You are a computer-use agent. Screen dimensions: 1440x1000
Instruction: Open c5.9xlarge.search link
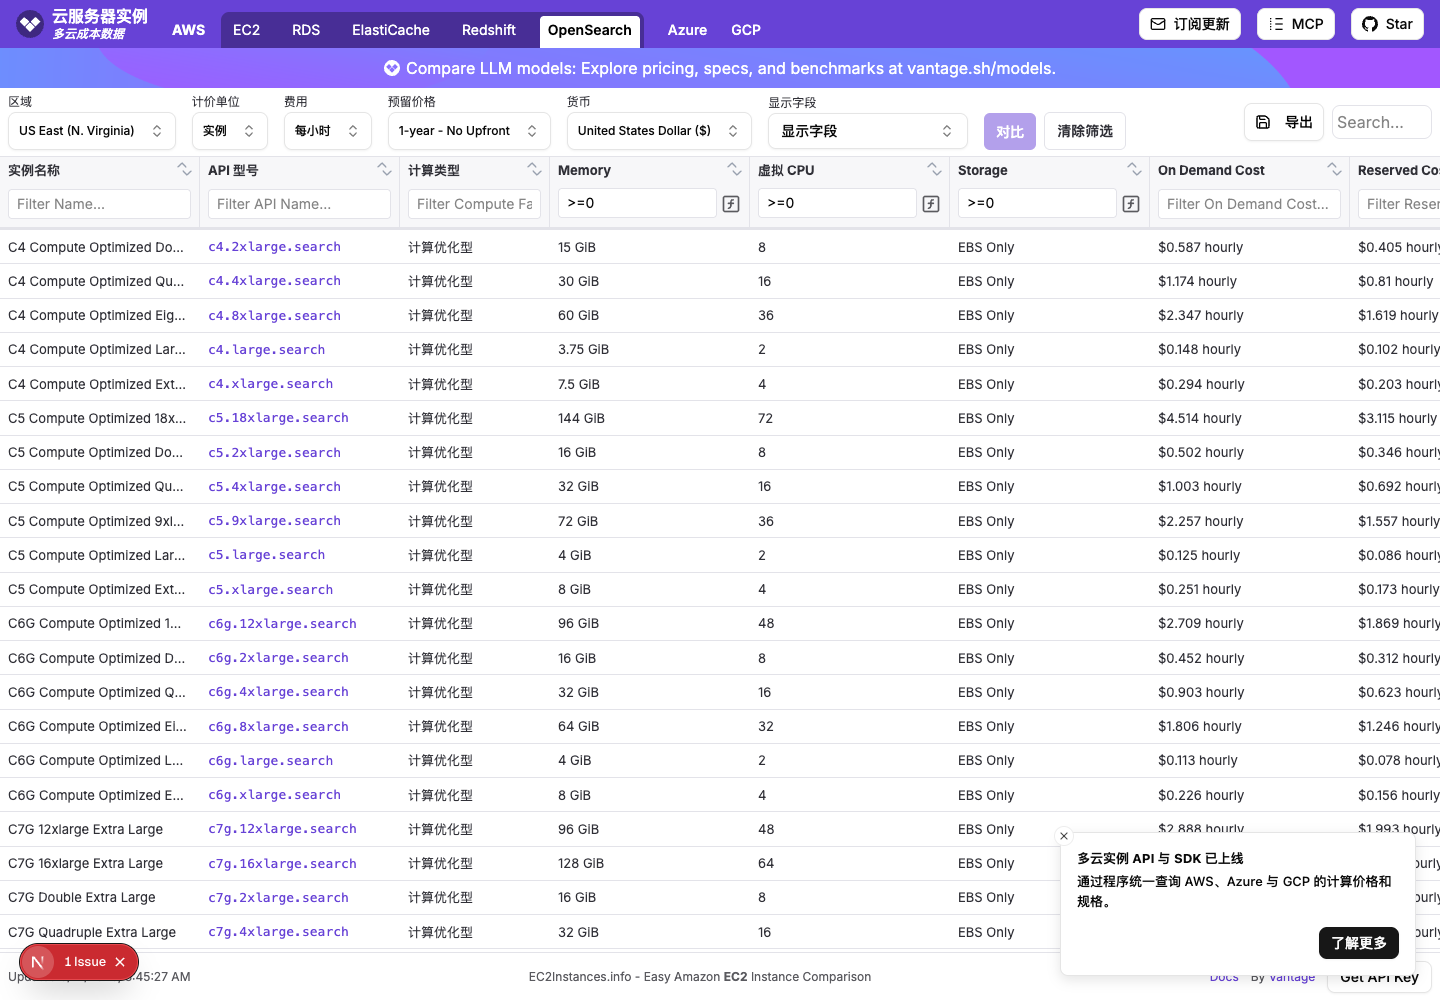pyautogui.click(x=274, y=521)
